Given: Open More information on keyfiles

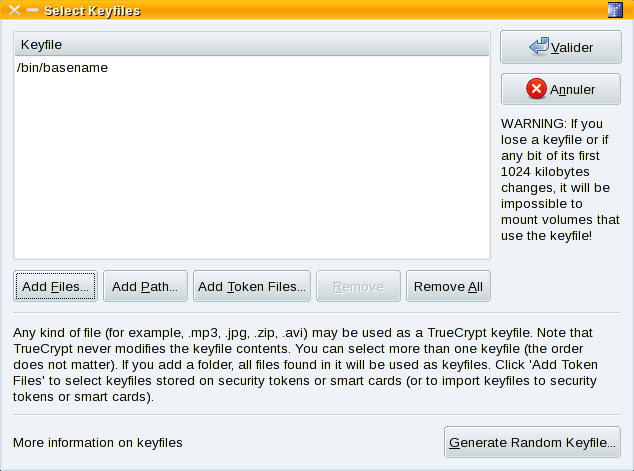Looking at the screenshot, I should pos(97,443).
